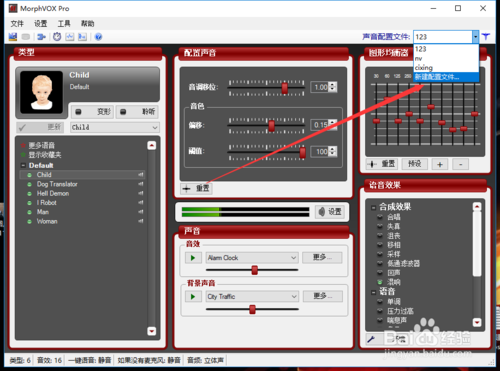Image resolution: width=500 pixels, height=371 pixels.
Task: Click the first toolbar icon below the 文件 menu
Action: click(x=13, y=37)
